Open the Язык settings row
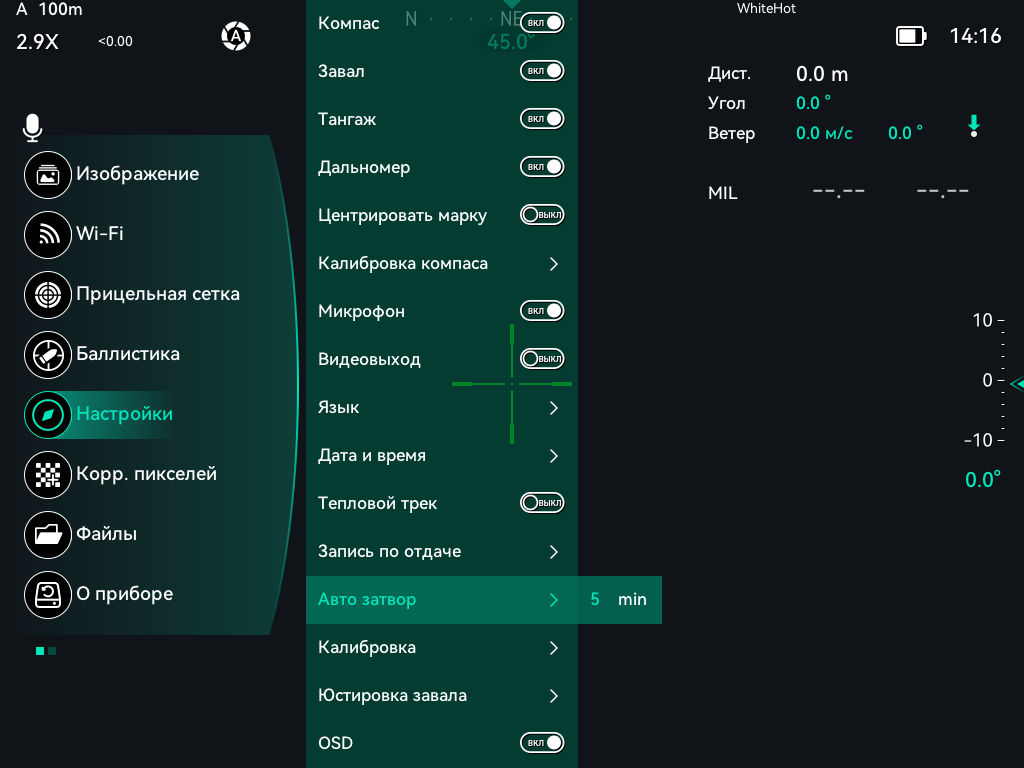The width and height of the screenshot is (1024, 768). (x=442, y=408)
